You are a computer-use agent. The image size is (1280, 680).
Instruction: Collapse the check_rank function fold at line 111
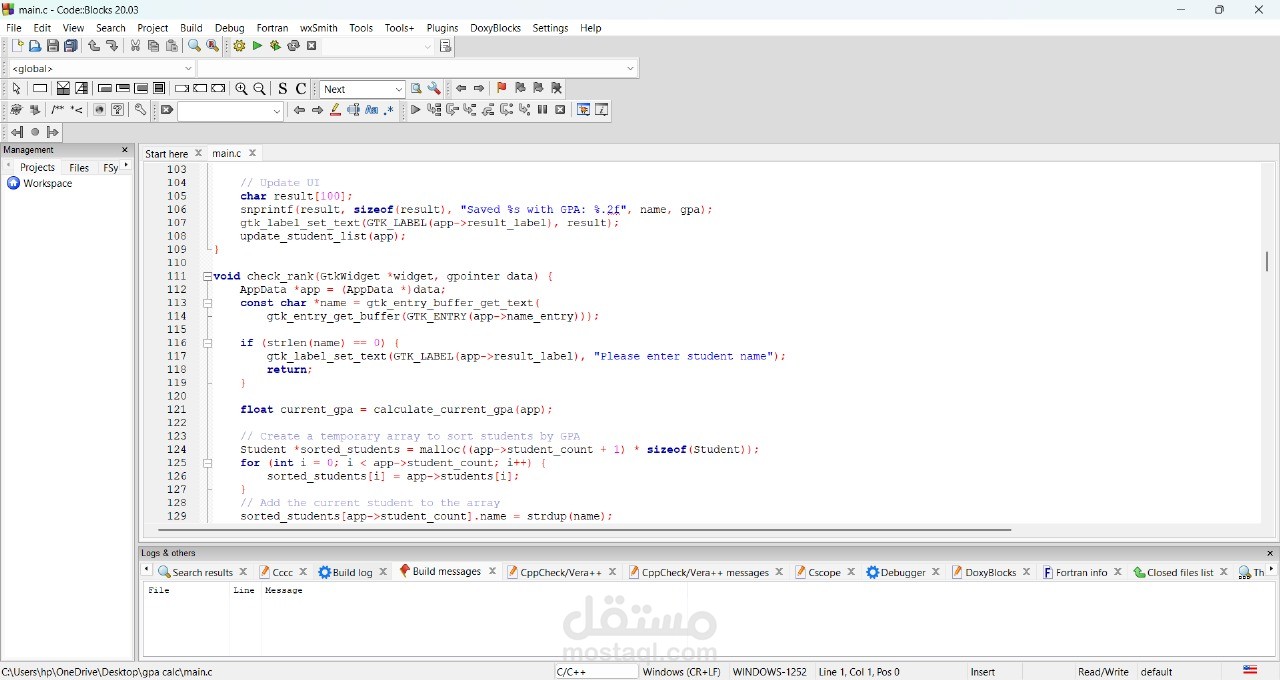[x=207, y=276]
